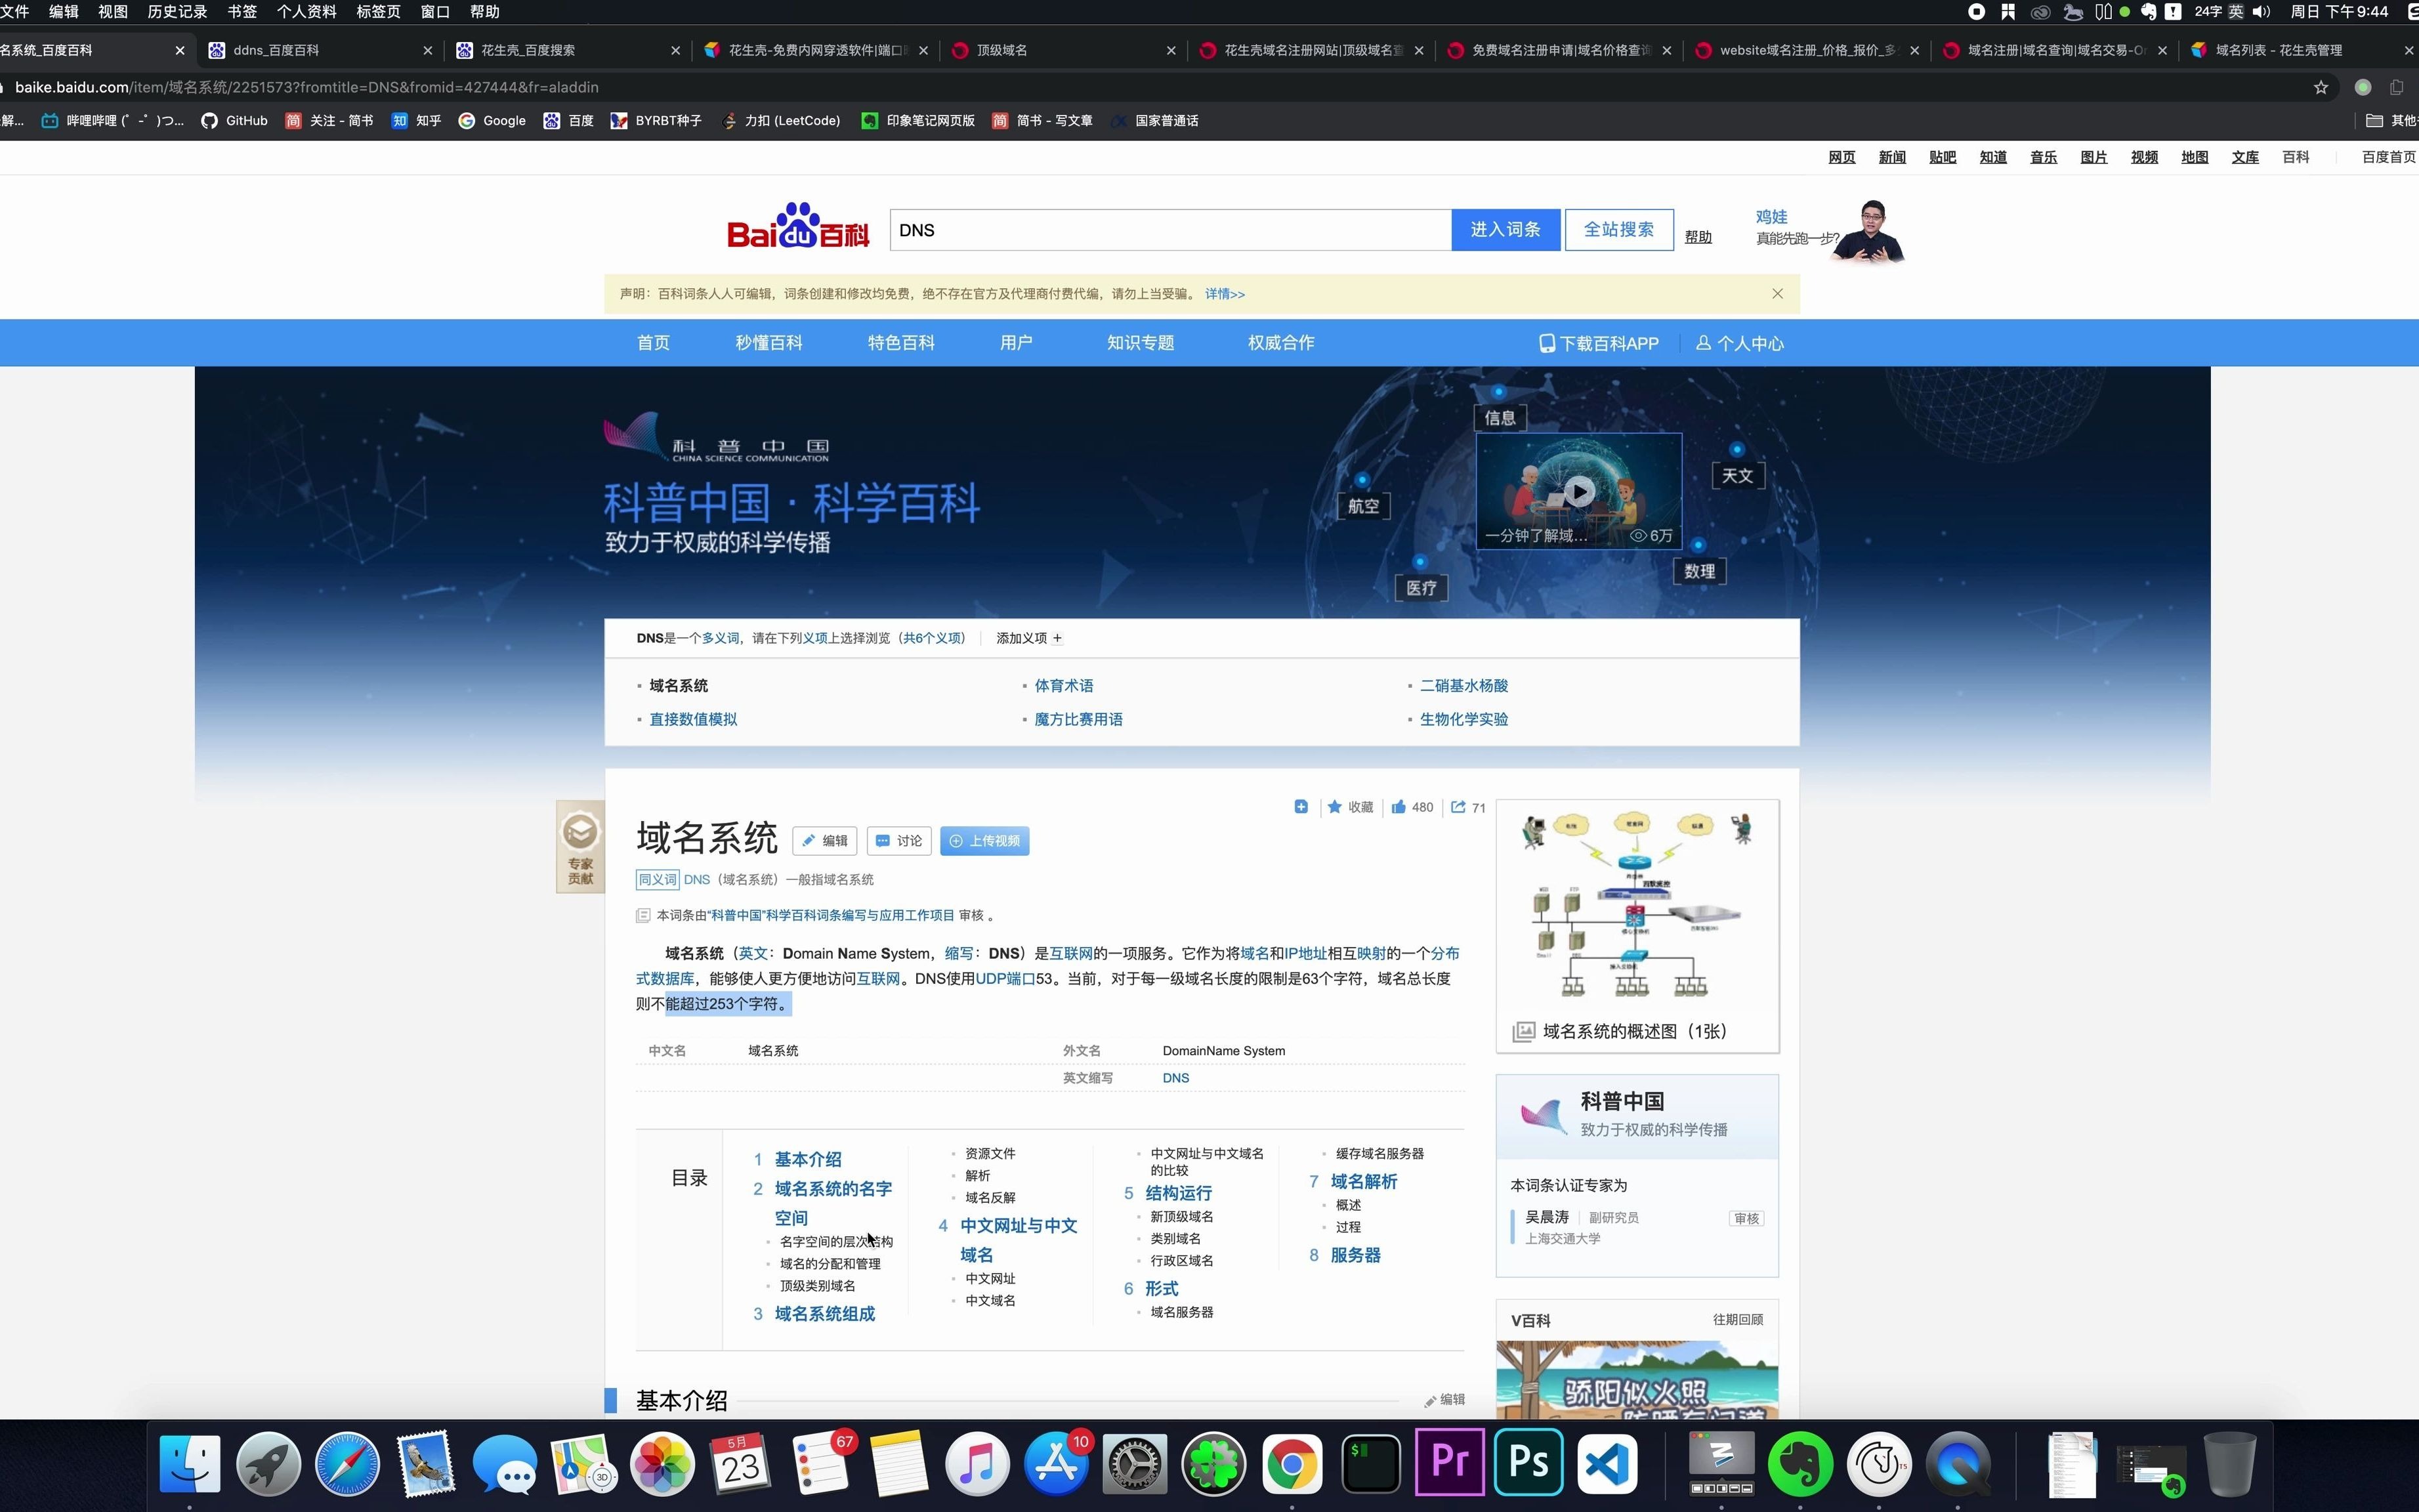The height and width of the screenshot is (1512, 2419).
Task: Select 体育术语 disambiguation link
Action: tap(1064, 686)
